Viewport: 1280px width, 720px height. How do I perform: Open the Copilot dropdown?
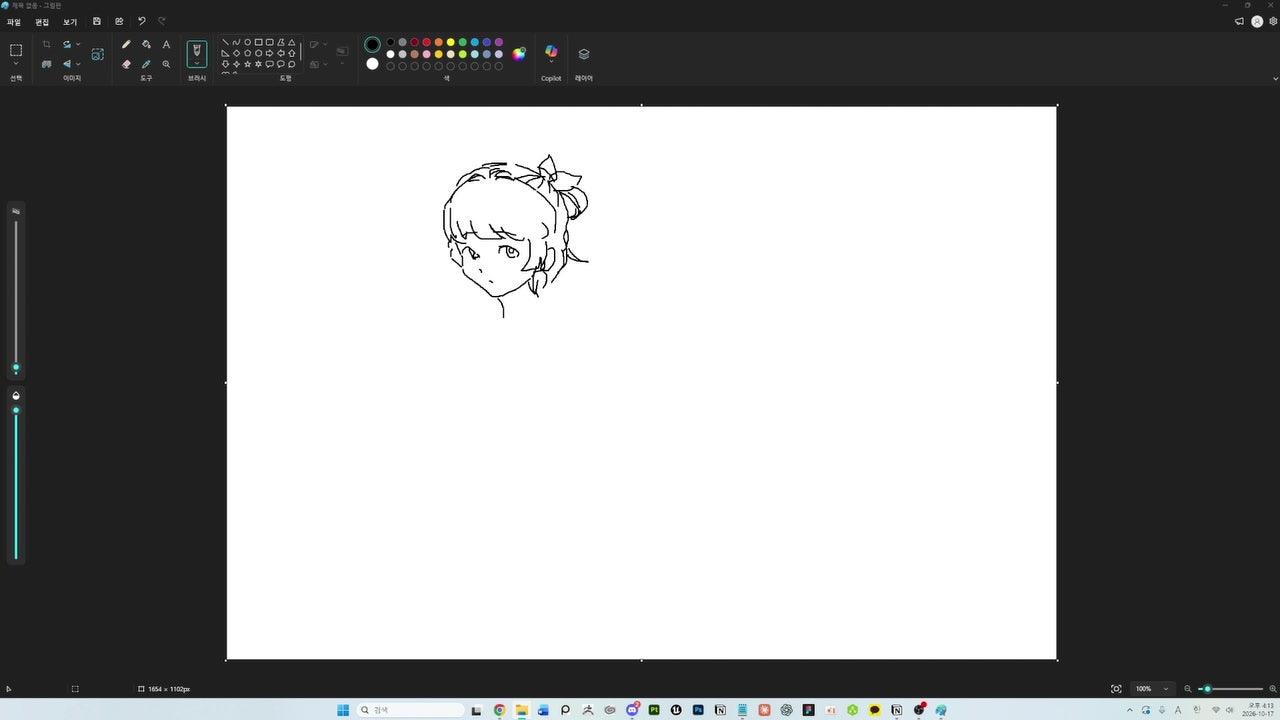click(x=551, y=62)
